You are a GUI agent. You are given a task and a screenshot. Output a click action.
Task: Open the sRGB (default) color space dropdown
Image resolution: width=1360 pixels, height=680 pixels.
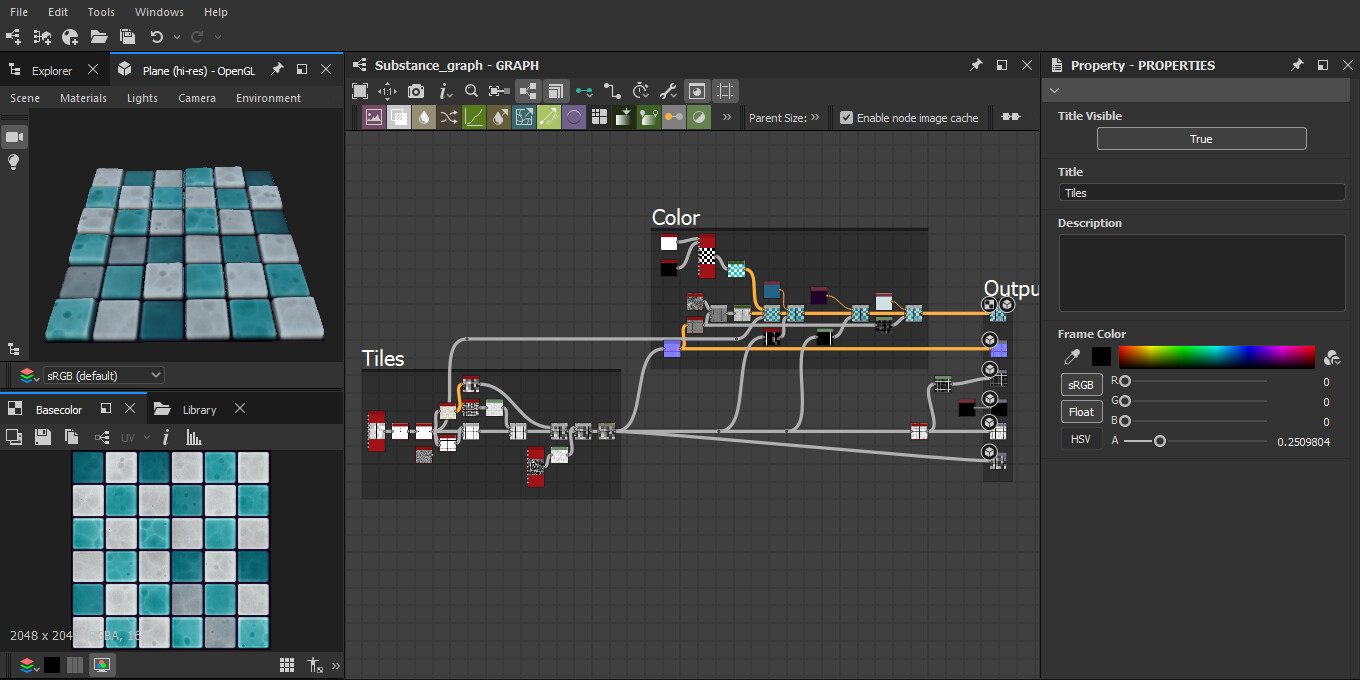click(x=103, y=375)
